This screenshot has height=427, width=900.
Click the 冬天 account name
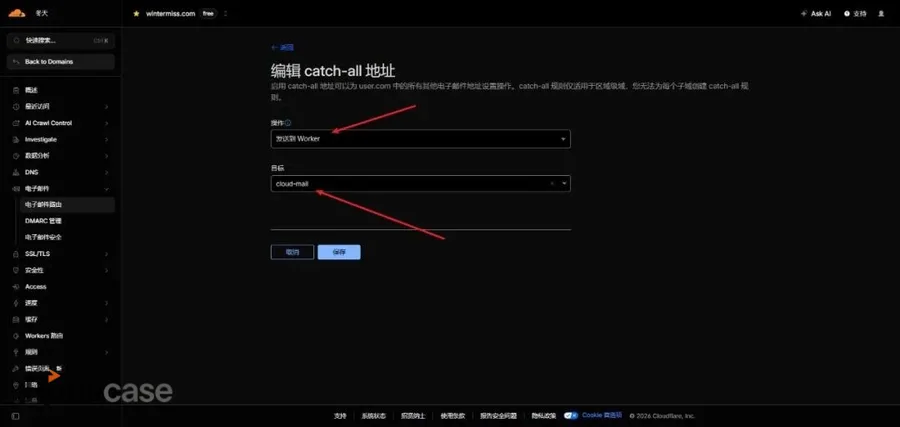41,14
